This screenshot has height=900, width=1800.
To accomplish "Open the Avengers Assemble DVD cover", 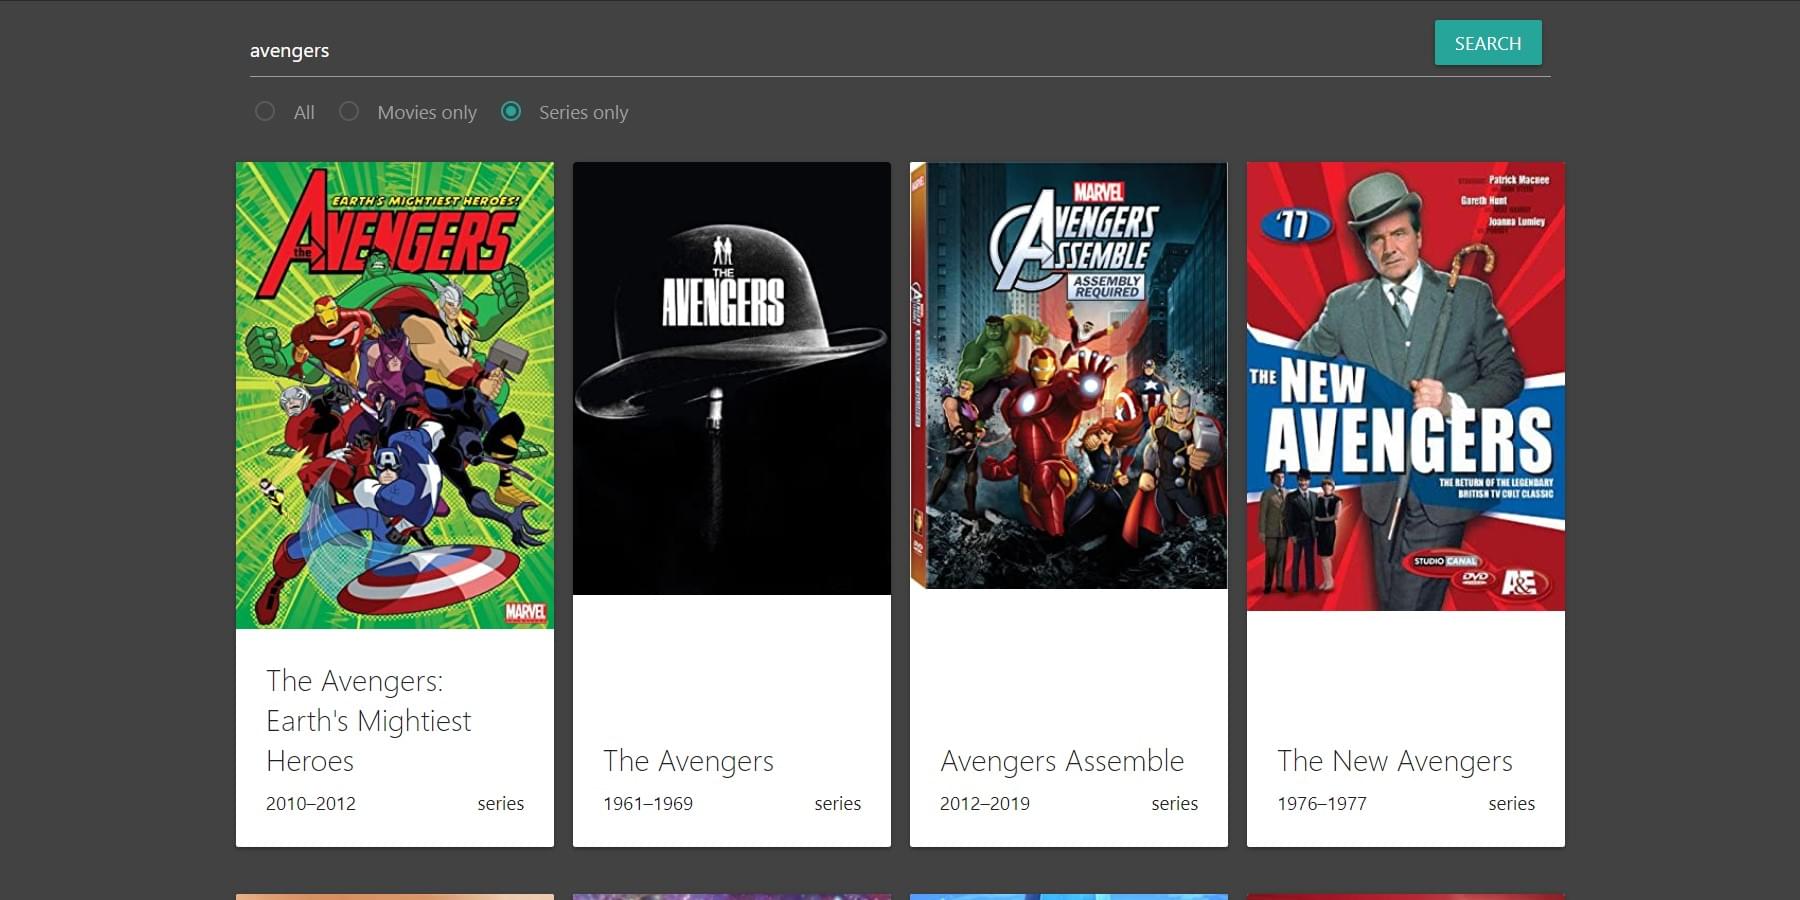I will (x=1068, y=376).
